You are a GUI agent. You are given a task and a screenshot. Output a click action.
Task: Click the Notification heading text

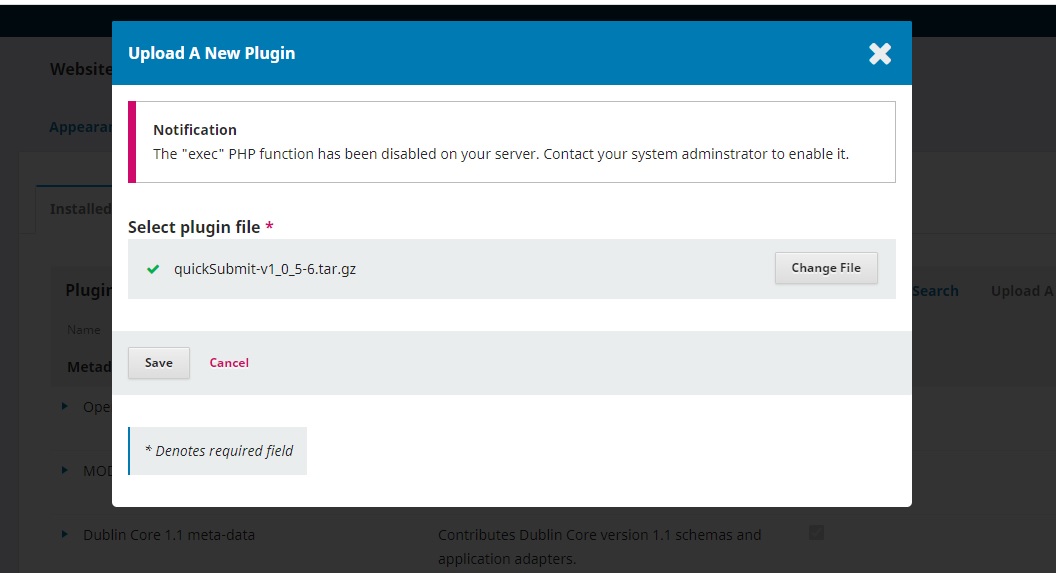(x=195, y=130)
